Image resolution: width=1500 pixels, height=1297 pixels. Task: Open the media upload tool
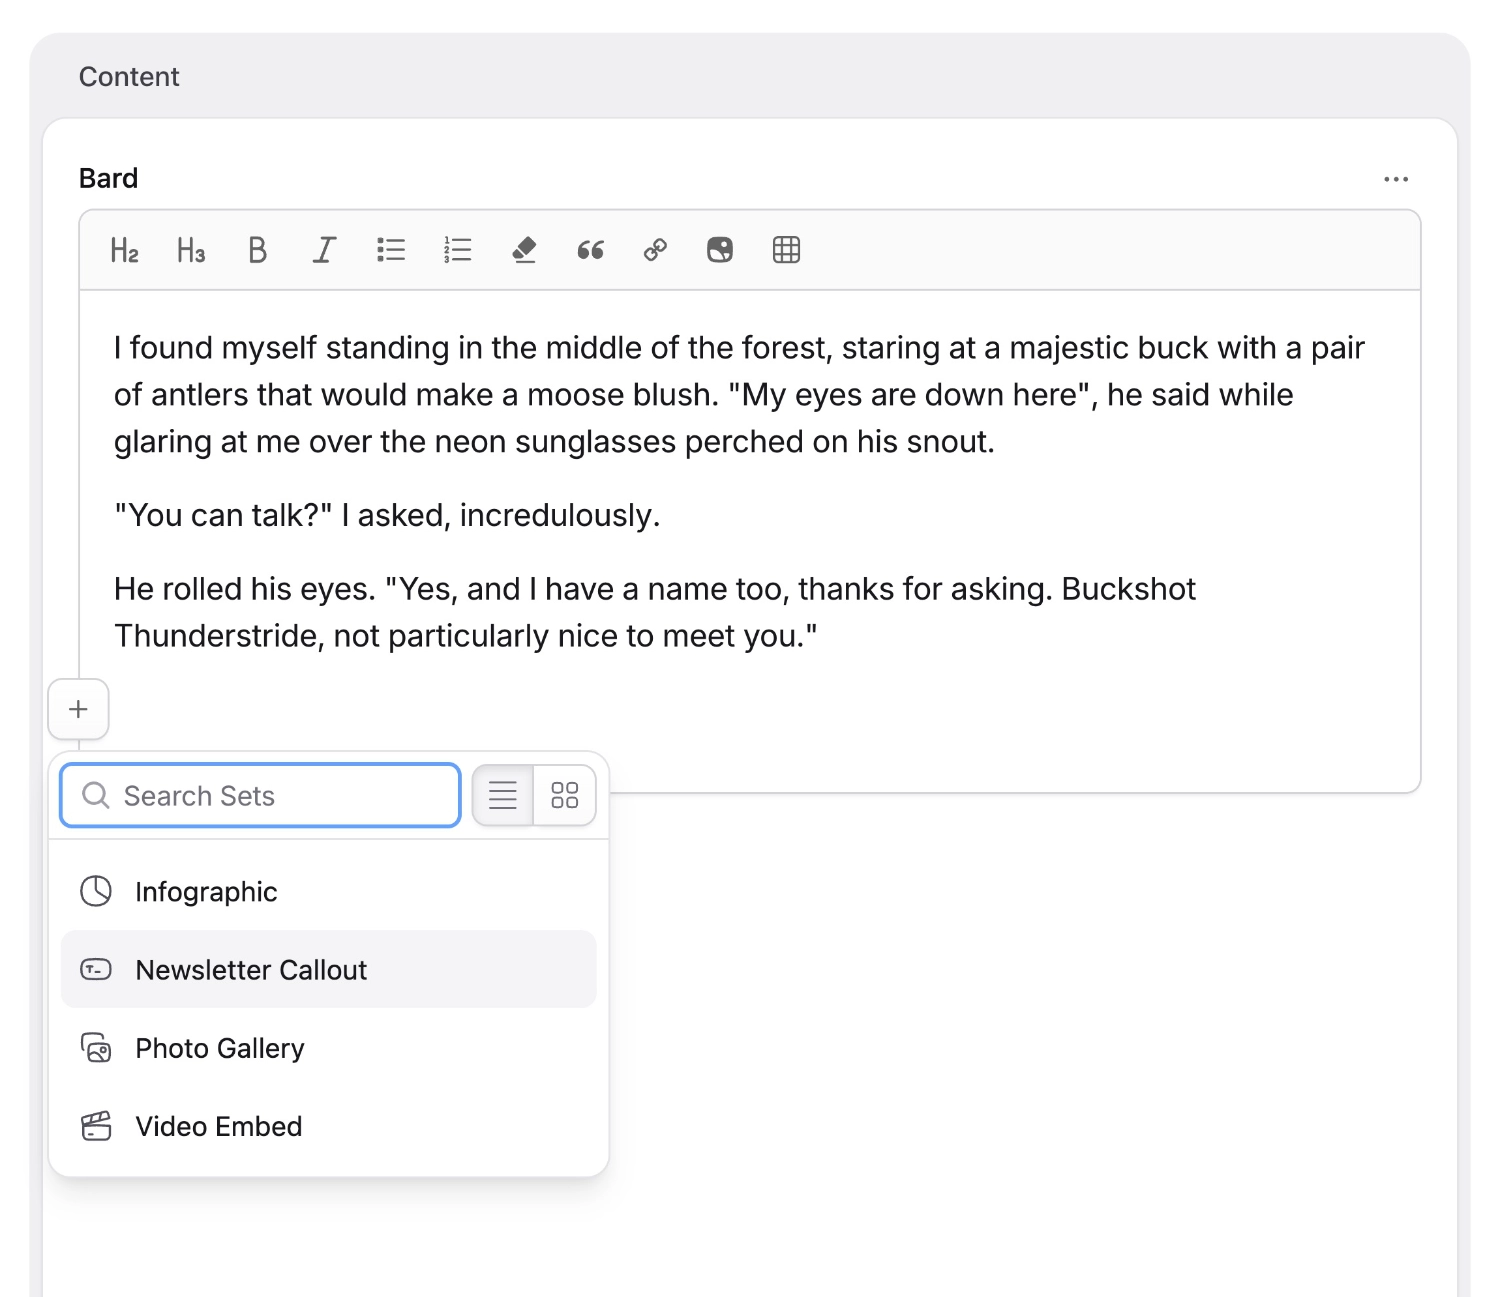click(x=720, y=250)
